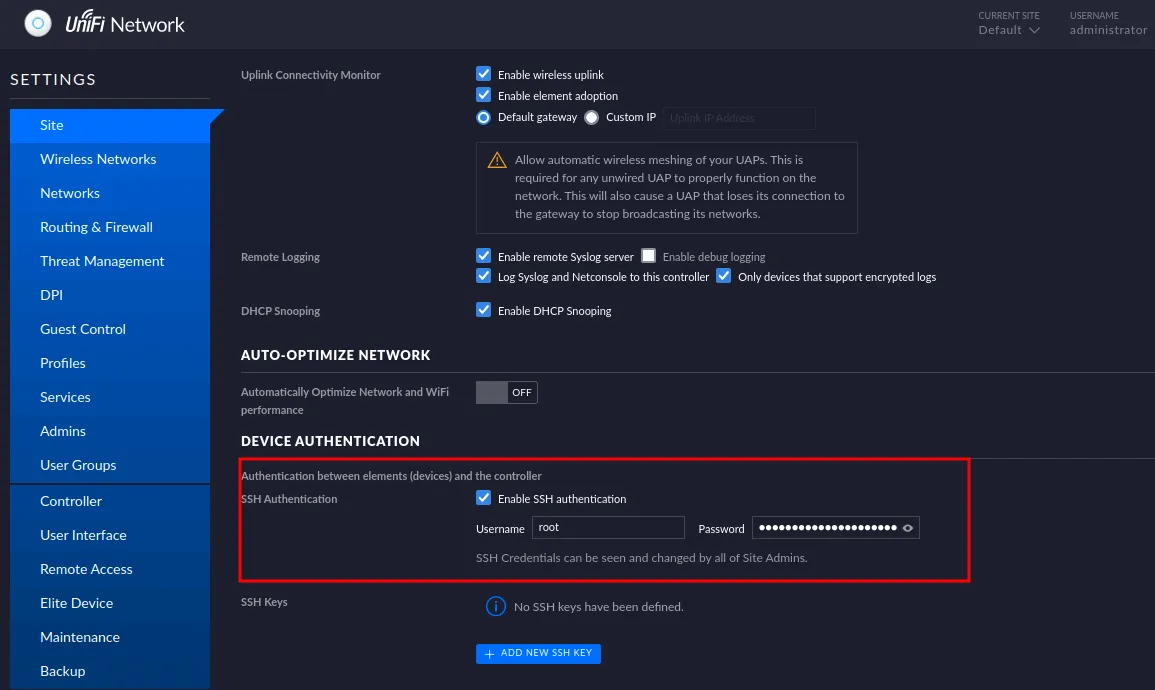Click the info icon beside the SSH keys message
Image resolution: width=1155 pixels, height=690 pixels.
click(x=496, y=606)
